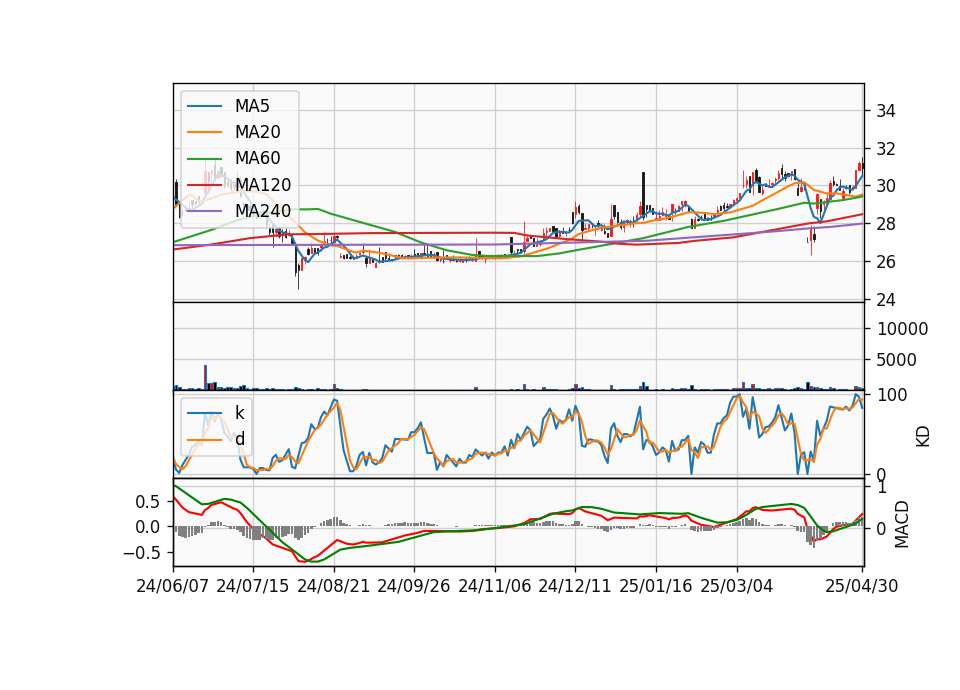Click the 24/09/26 date label

[414, 587]
